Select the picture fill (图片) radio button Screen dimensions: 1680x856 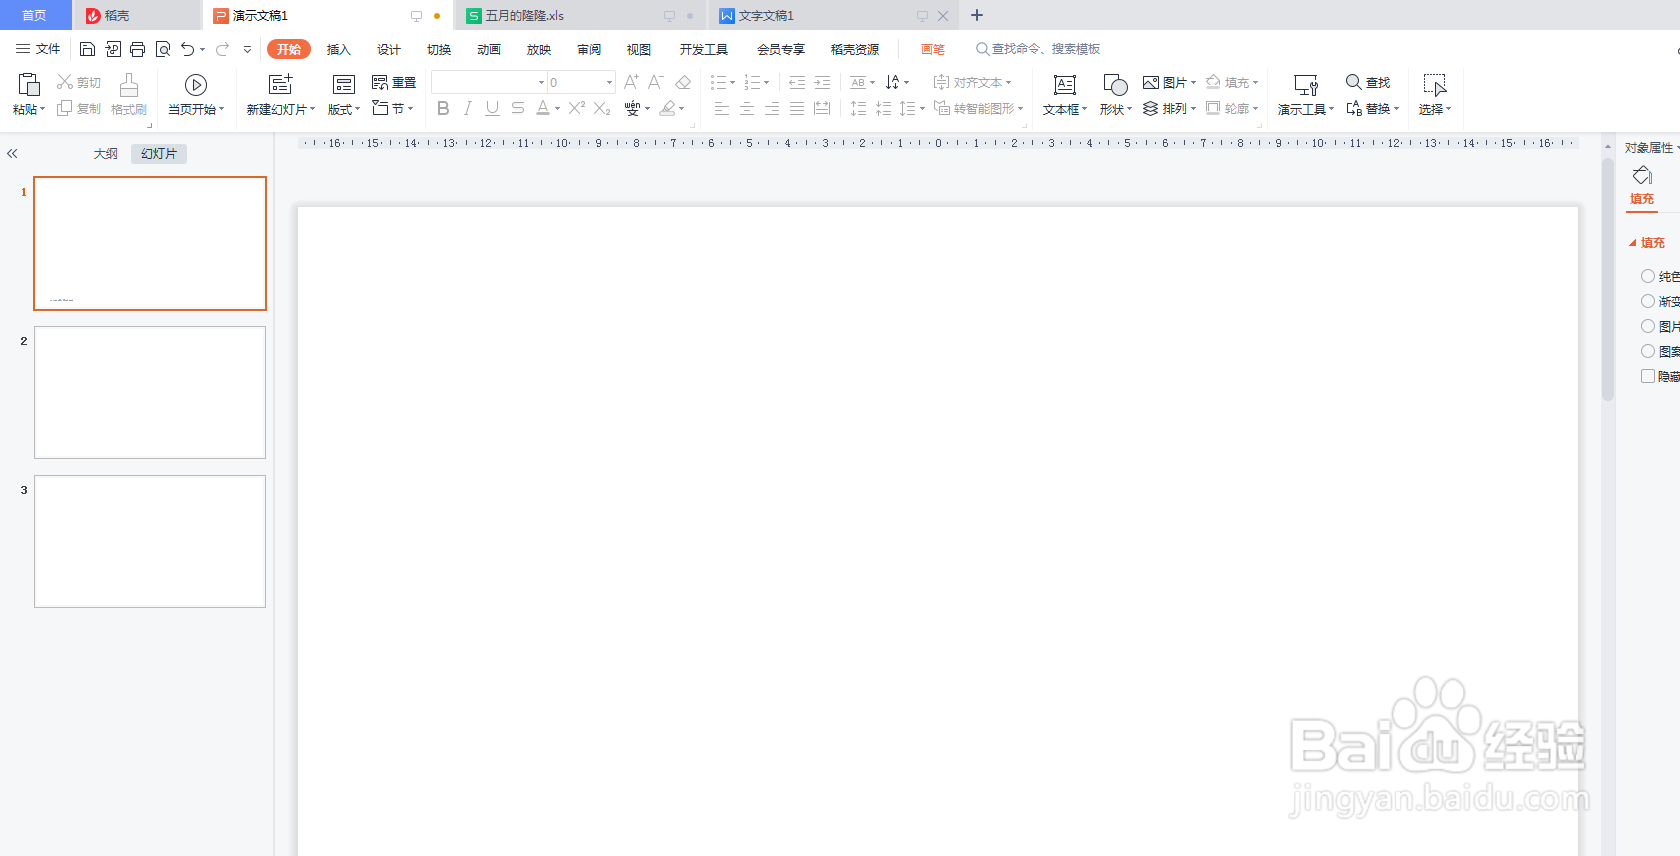tap(1648, 326)
